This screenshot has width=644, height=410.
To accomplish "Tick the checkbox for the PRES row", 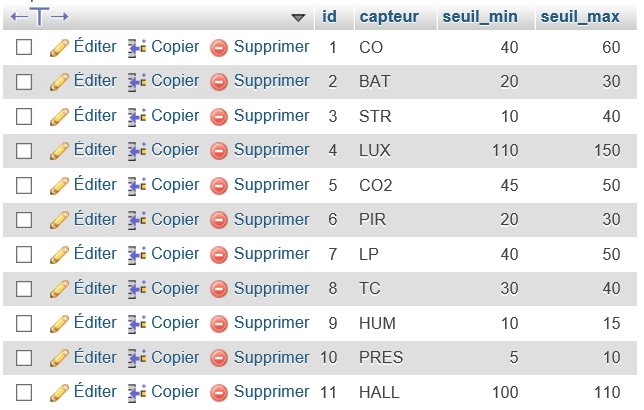I will coord(25,358).
